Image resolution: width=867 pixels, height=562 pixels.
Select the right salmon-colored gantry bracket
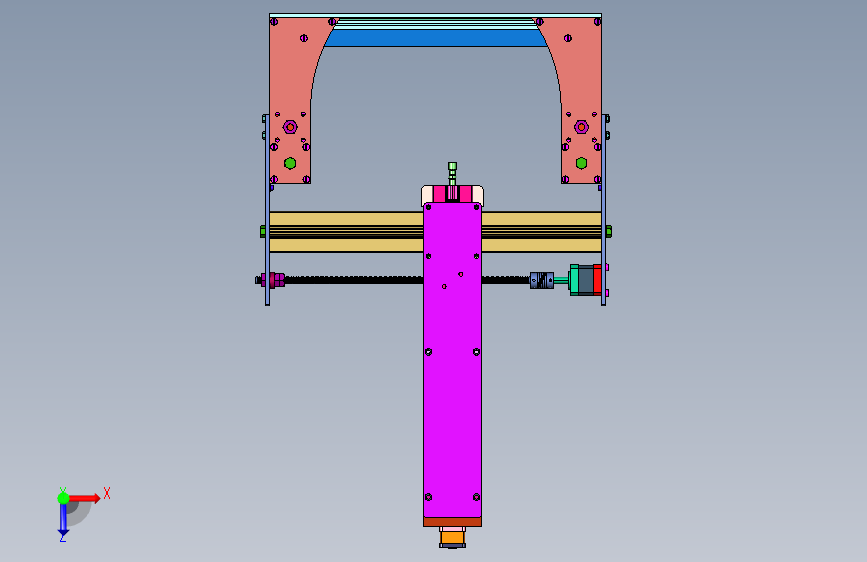tap(581, 100)
